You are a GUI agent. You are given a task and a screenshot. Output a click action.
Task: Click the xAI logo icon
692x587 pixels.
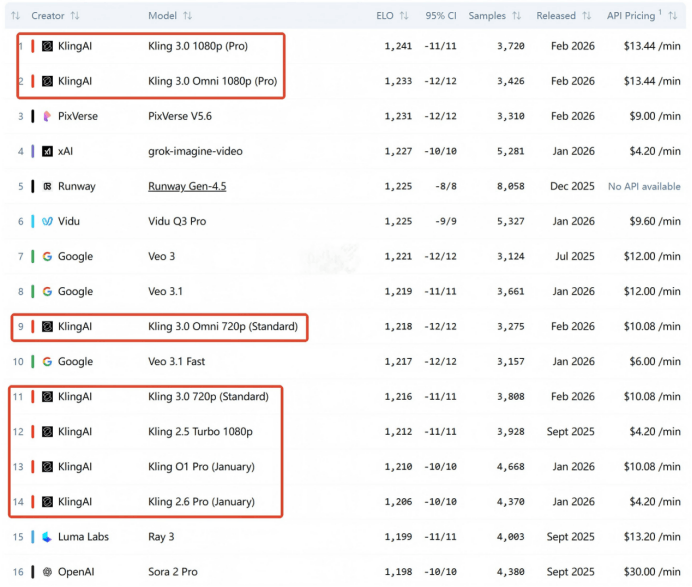(47, 151)
